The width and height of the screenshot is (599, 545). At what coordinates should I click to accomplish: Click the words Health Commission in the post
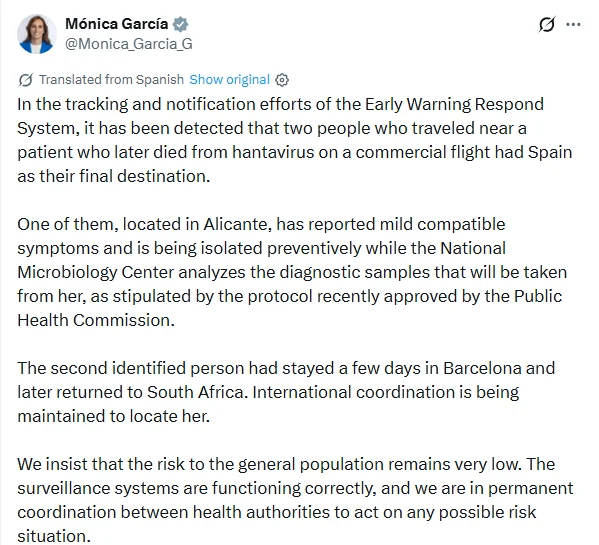tap(96, 320)
